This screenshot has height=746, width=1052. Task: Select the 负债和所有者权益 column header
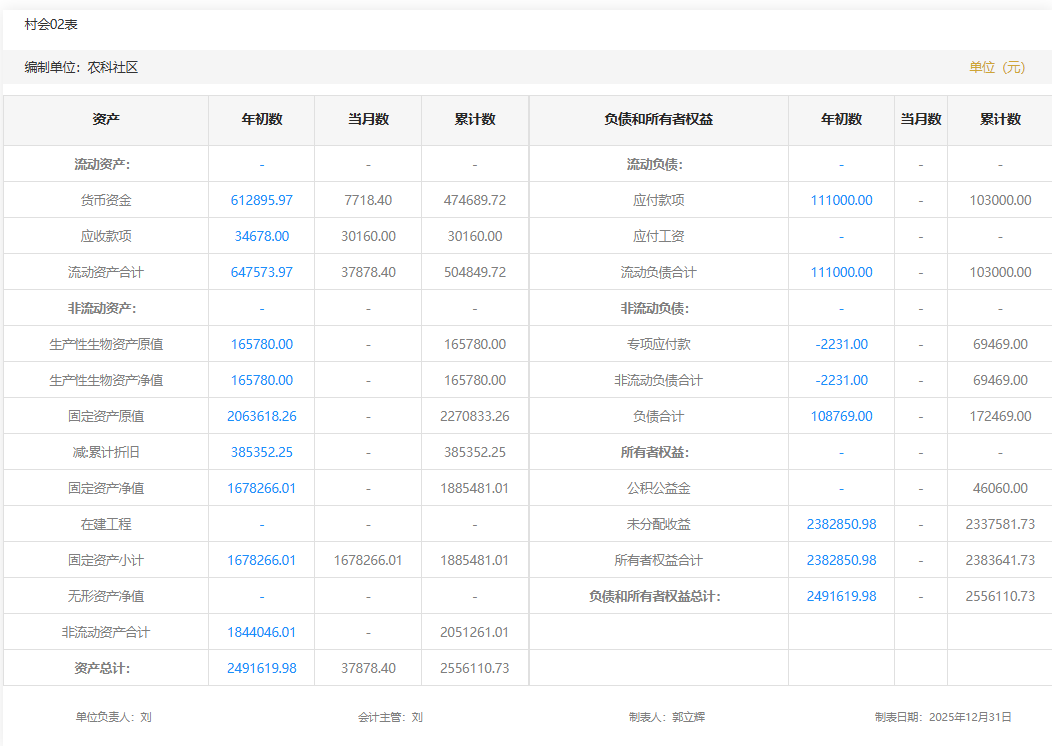pyautogui.click(x=658, y=119)
